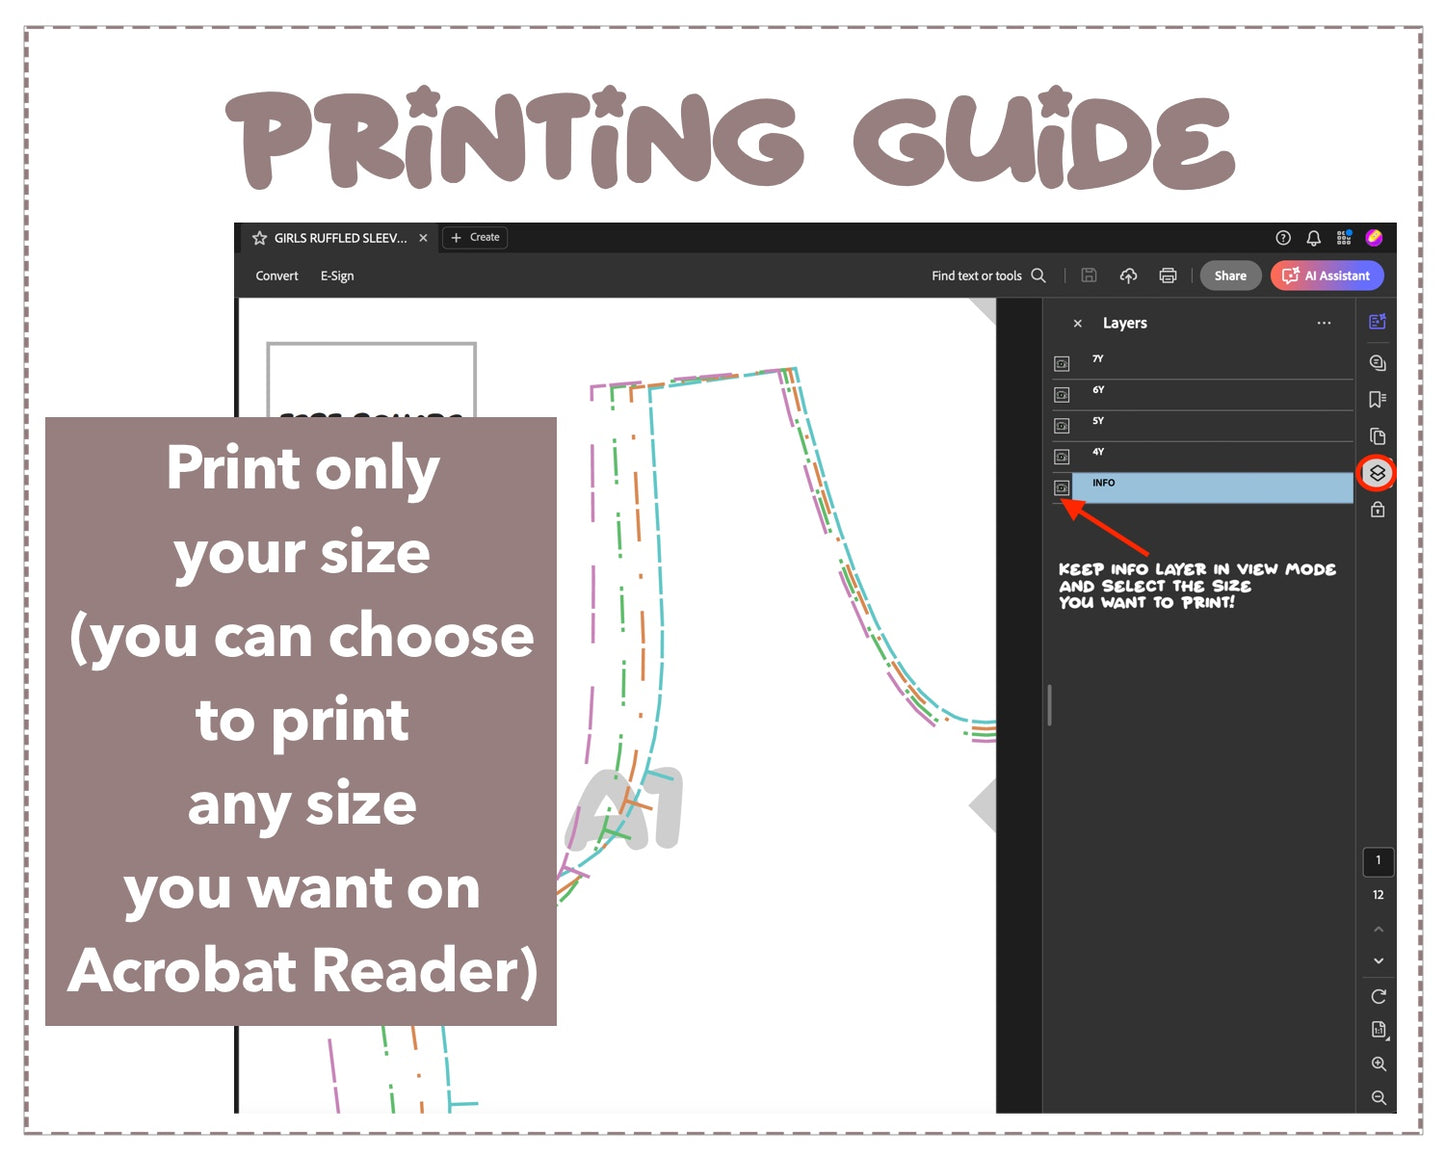Open the Layers panel three-dot options menu
This screenshot has height=1156, width=1445.
click(1324, 323)
